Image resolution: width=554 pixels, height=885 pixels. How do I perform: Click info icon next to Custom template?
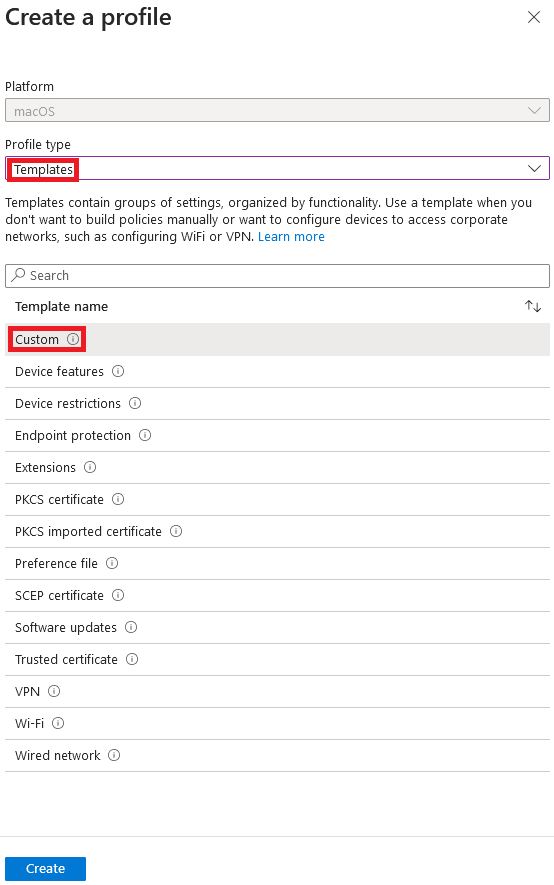(x=73, y=339)
